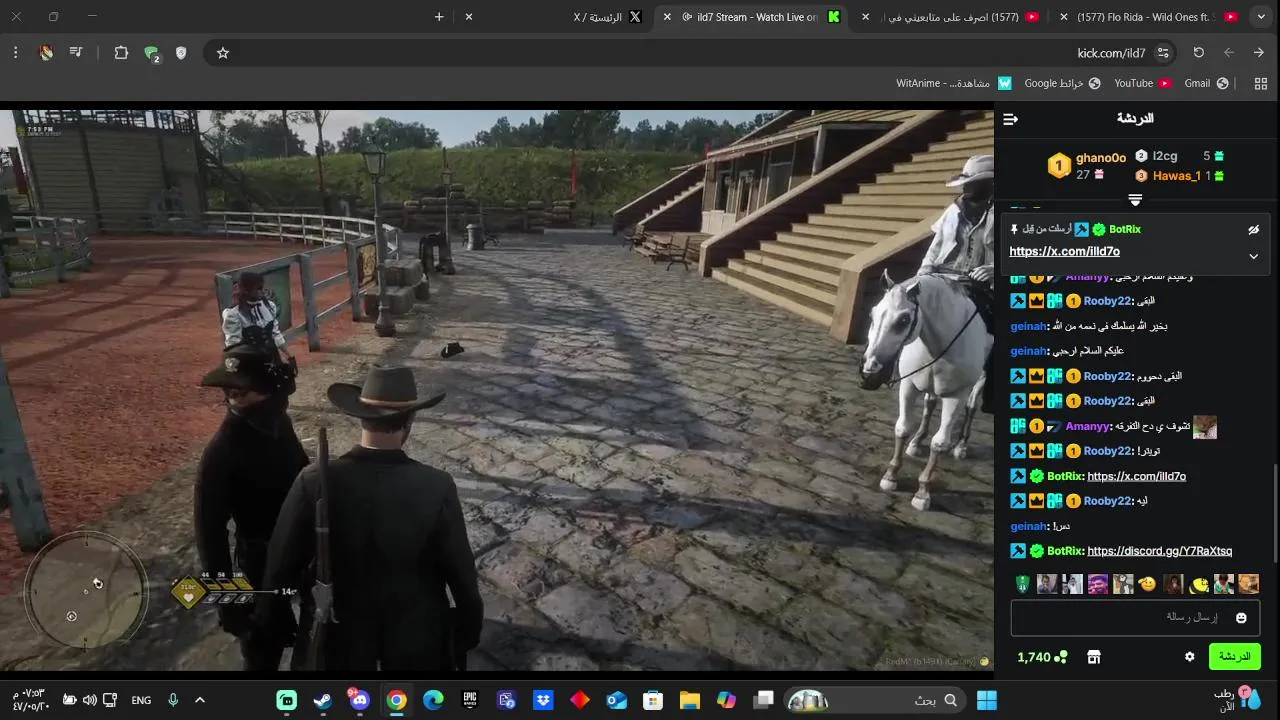1280x720 pixels.
Task: Expand the gift leaderboard drop-down handle
Action: [x=1135, y=201]
